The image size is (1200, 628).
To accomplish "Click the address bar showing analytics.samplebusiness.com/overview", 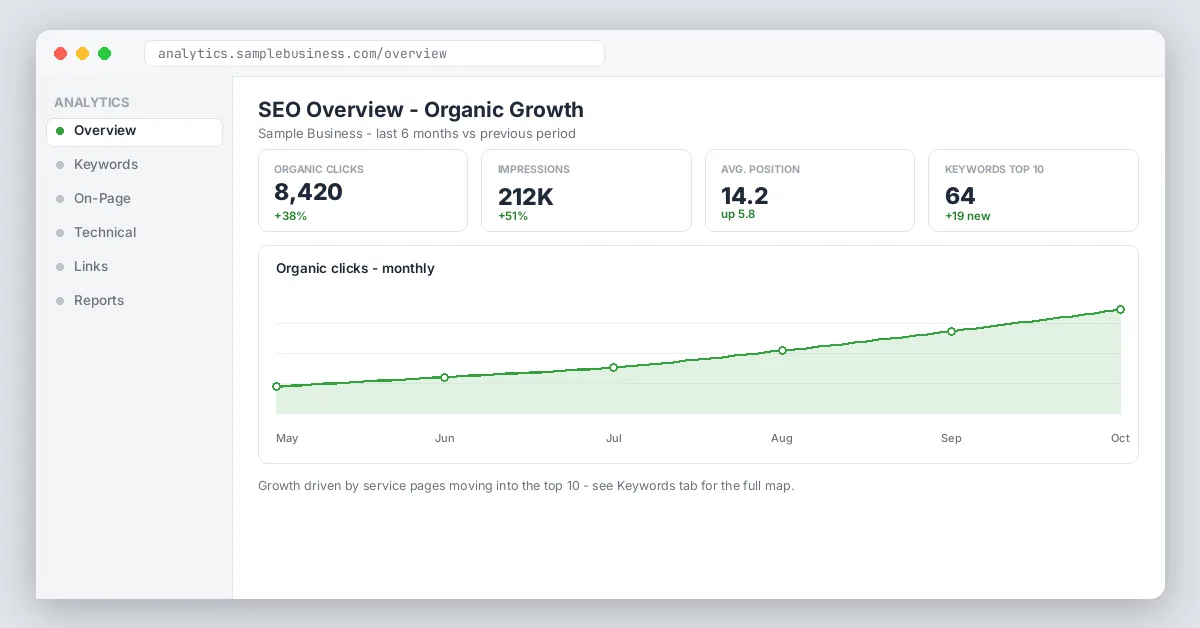I will (374, 53).
